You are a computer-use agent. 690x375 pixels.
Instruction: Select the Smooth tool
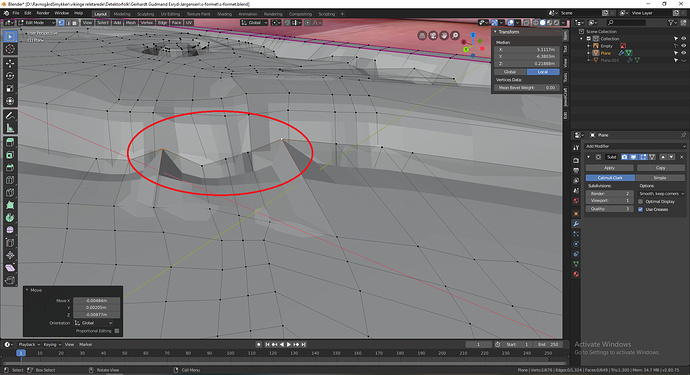pos(10,230)
